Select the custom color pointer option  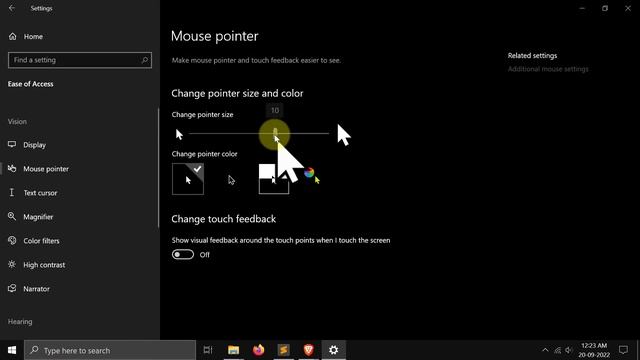(312, 176)
